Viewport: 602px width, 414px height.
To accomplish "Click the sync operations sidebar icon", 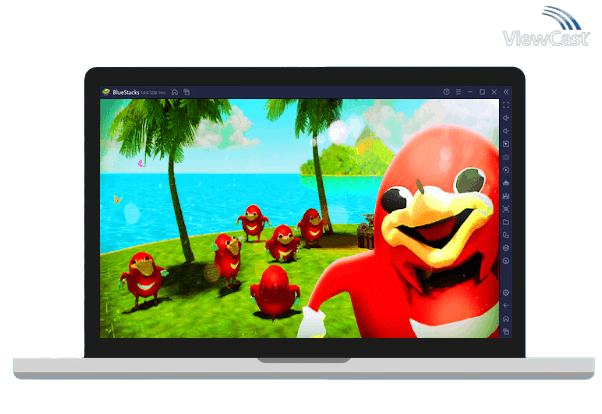I will click(x=506, y=170).
